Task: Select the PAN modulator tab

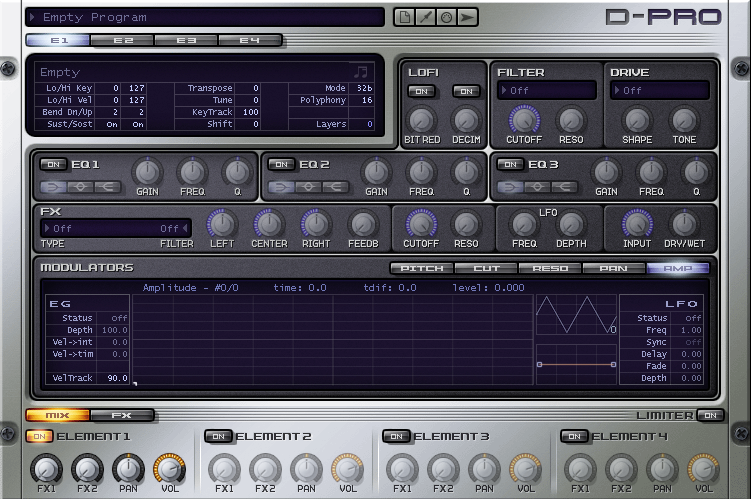Action: (614, 268)
